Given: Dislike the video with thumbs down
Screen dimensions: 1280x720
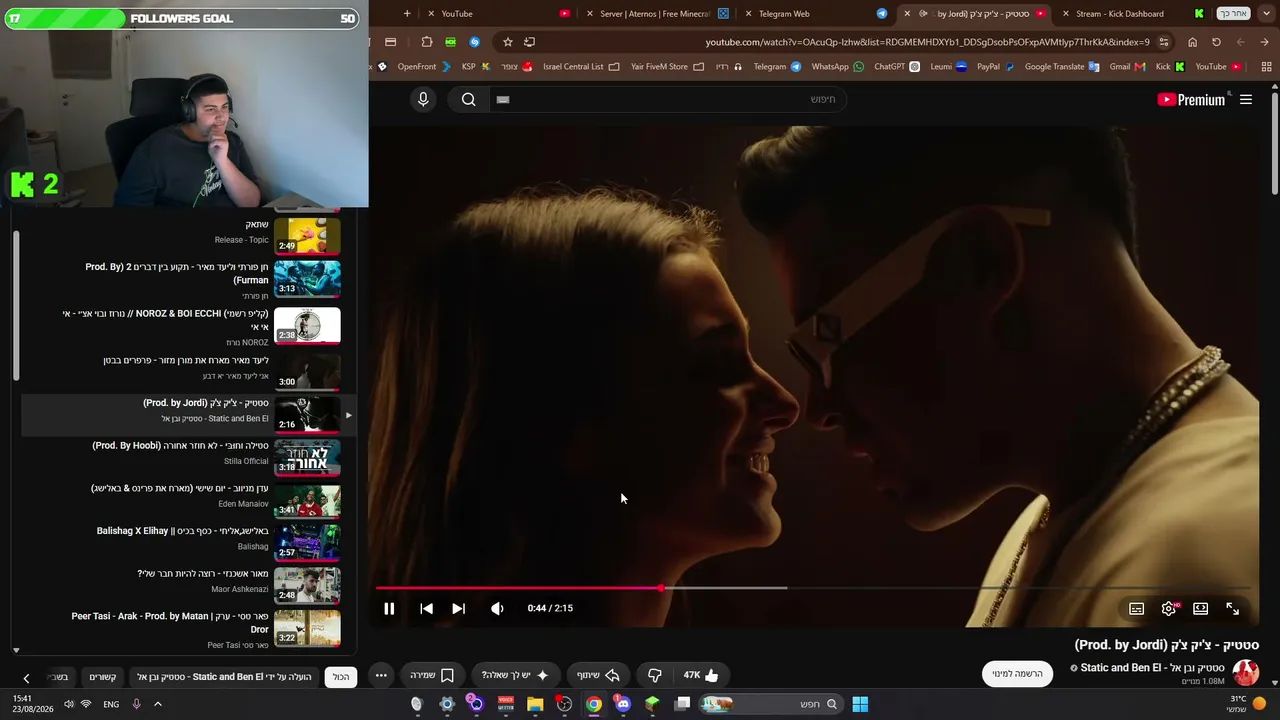Looking at the screenshot, I should pos(655,675).
